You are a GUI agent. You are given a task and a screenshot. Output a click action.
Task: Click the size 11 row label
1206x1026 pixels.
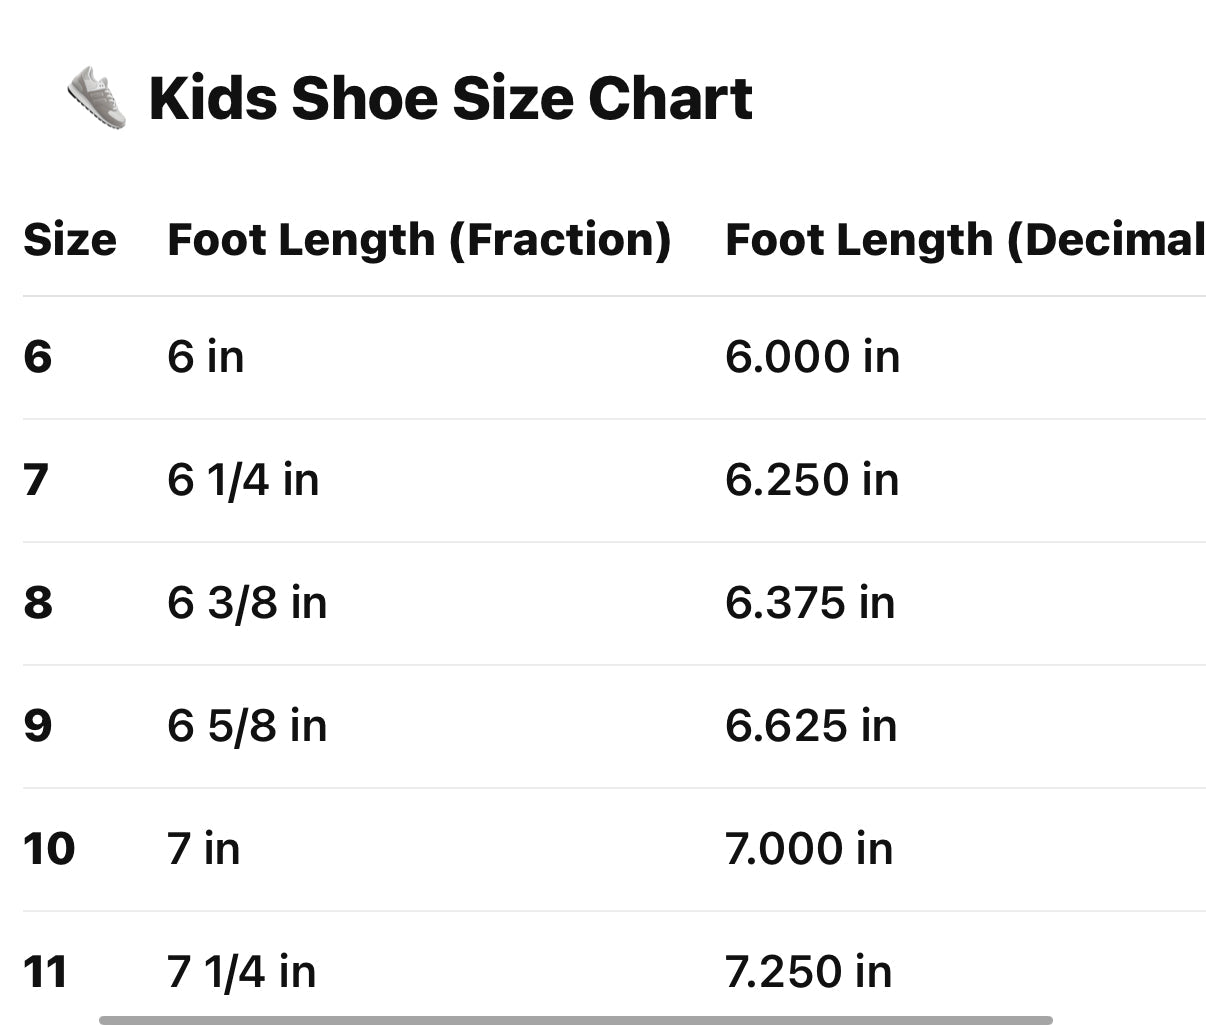point(45,972)
